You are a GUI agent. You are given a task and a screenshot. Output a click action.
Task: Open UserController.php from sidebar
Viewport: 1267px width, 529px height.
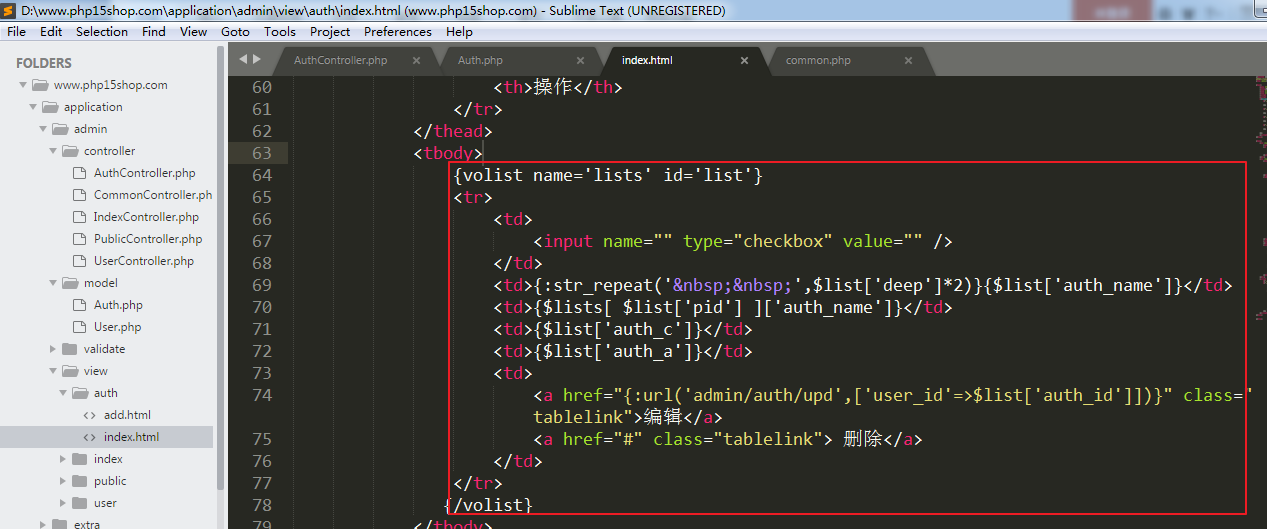(143, 261)
